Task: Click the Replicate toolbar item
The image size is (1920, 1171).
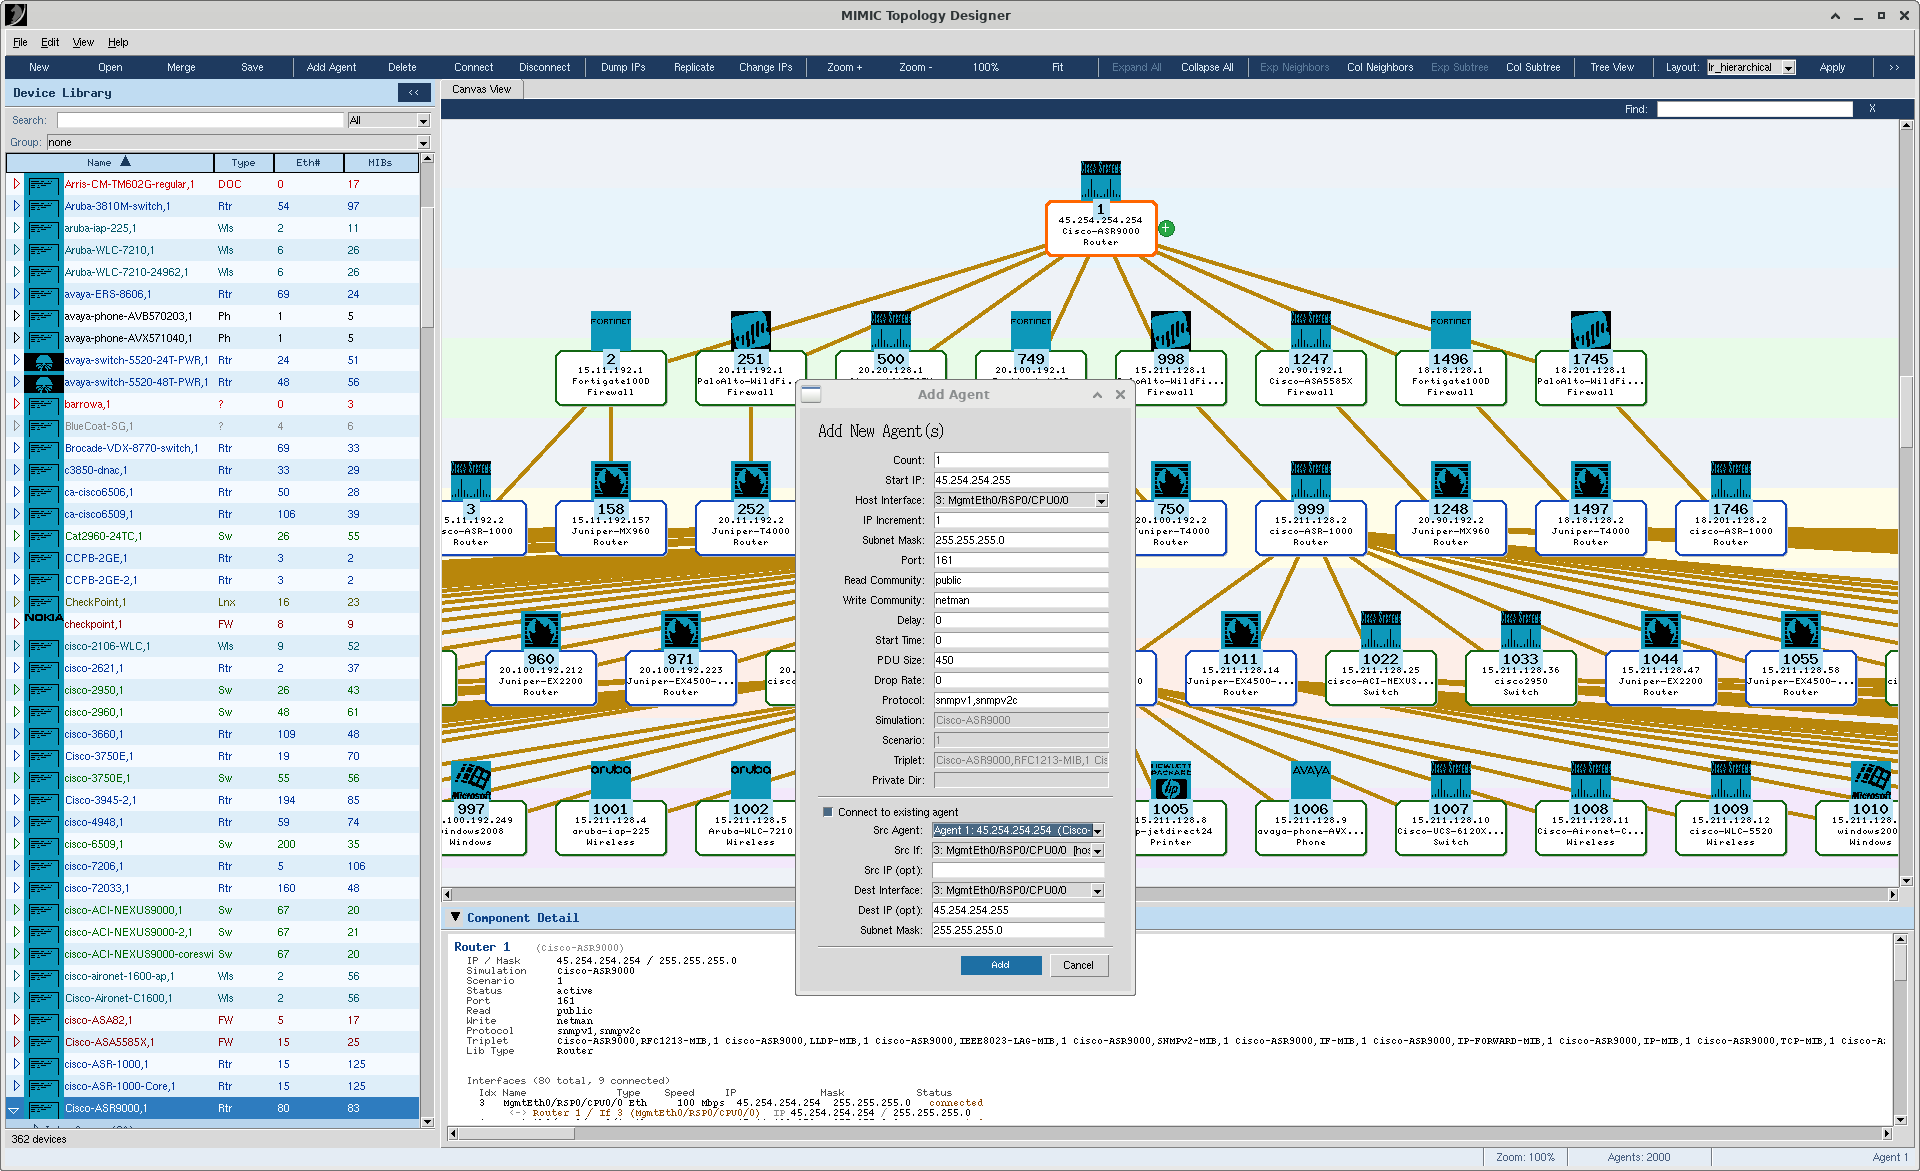Action: coord(694,67)
